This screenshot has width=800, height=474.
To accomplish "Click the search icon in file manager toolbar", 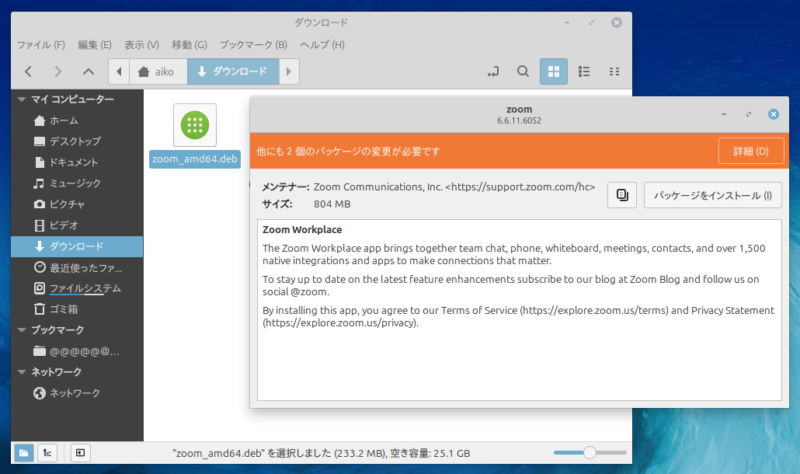I will (x=522, y=72).
